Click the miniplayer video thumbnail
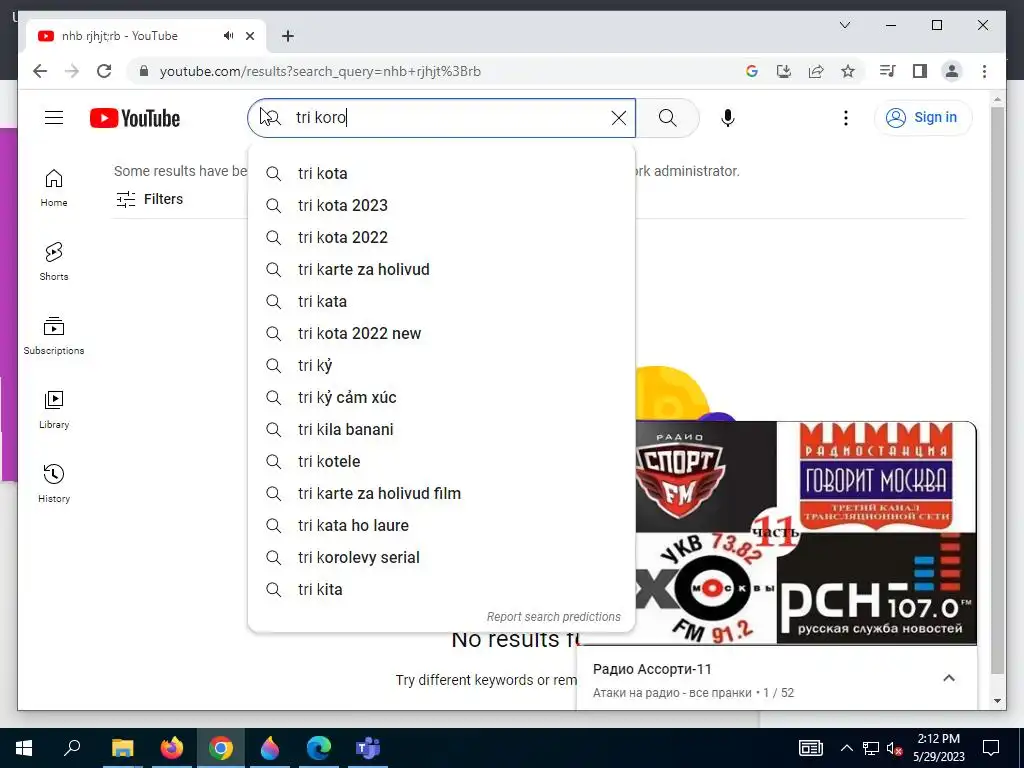Image resolution: width=1024 pixels, height=768 pixels. click(x=806, y=533)
